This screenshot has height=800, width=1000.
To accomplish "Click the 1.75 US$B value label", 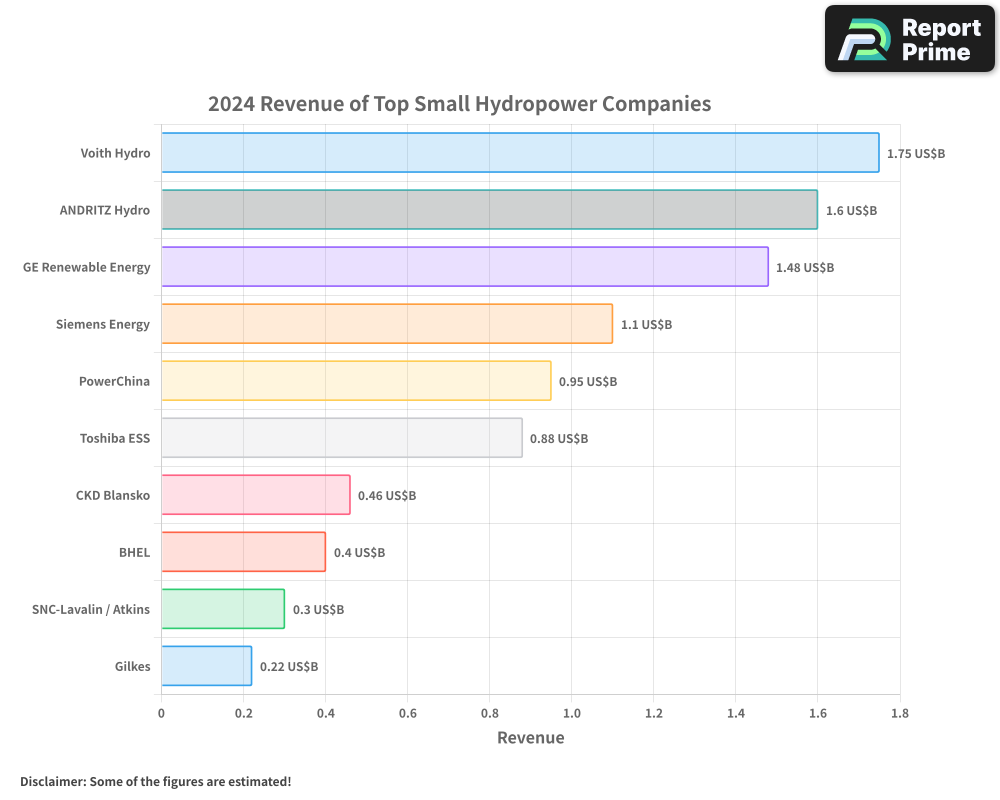I will (915, 154).
